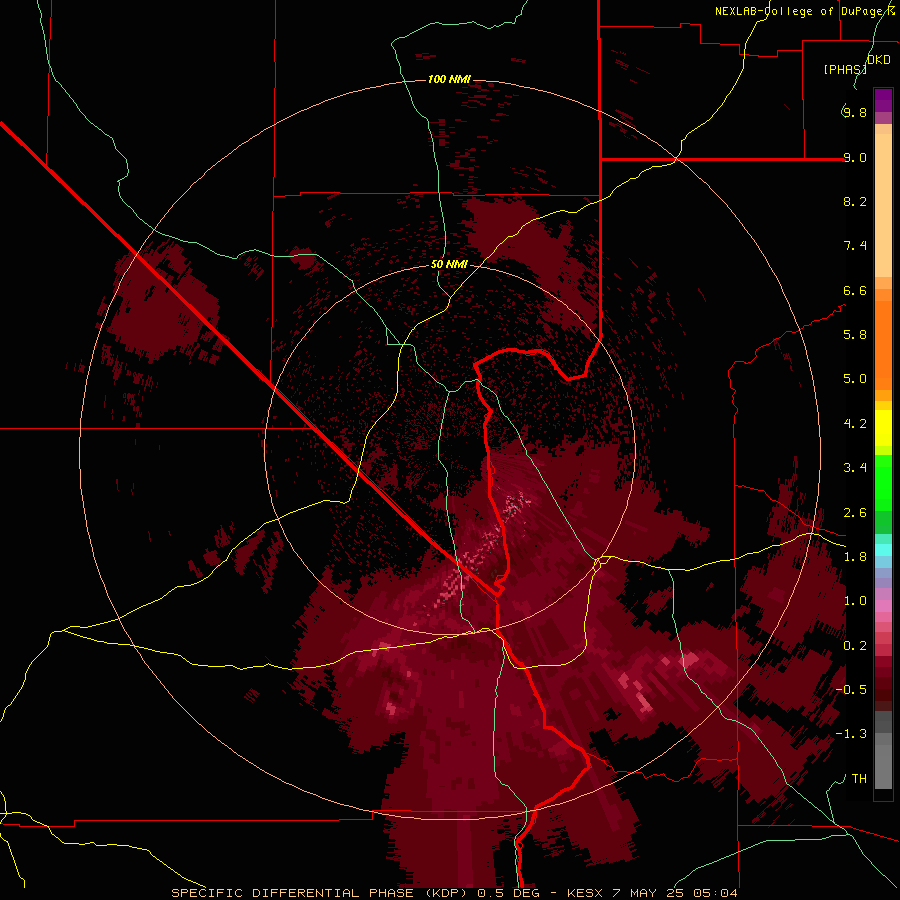Image resolution: width=900 pixels, height=900 pixels.
Task: Click the KESX radar site identifier
Action: [x=584, y=893]
